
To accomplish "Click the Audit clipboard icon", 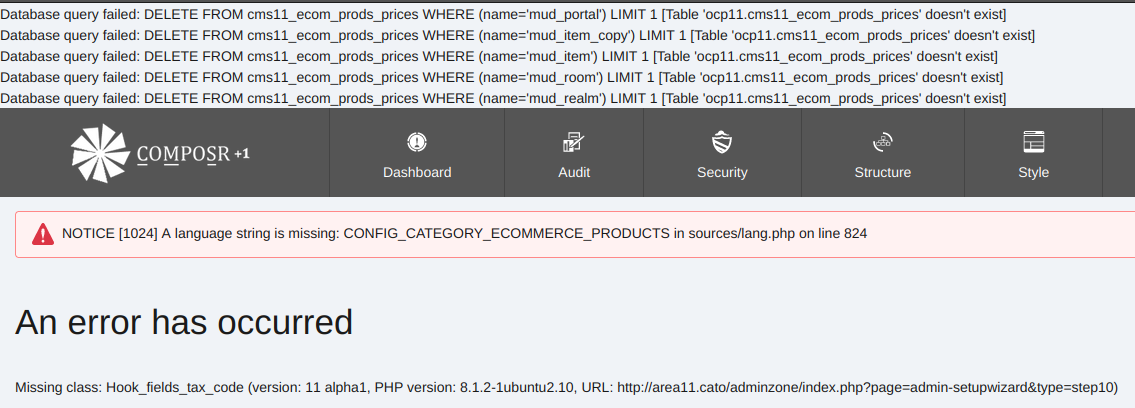I will tap(574, 142).
